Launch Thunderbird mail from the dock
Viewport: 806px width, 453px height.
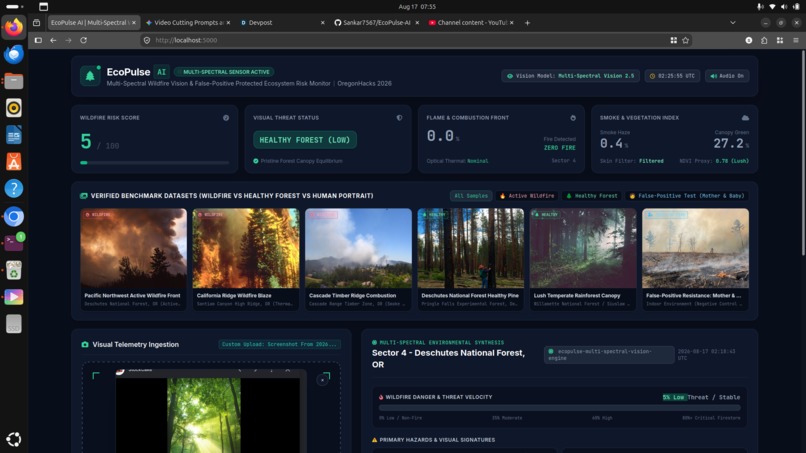[14, 54]
